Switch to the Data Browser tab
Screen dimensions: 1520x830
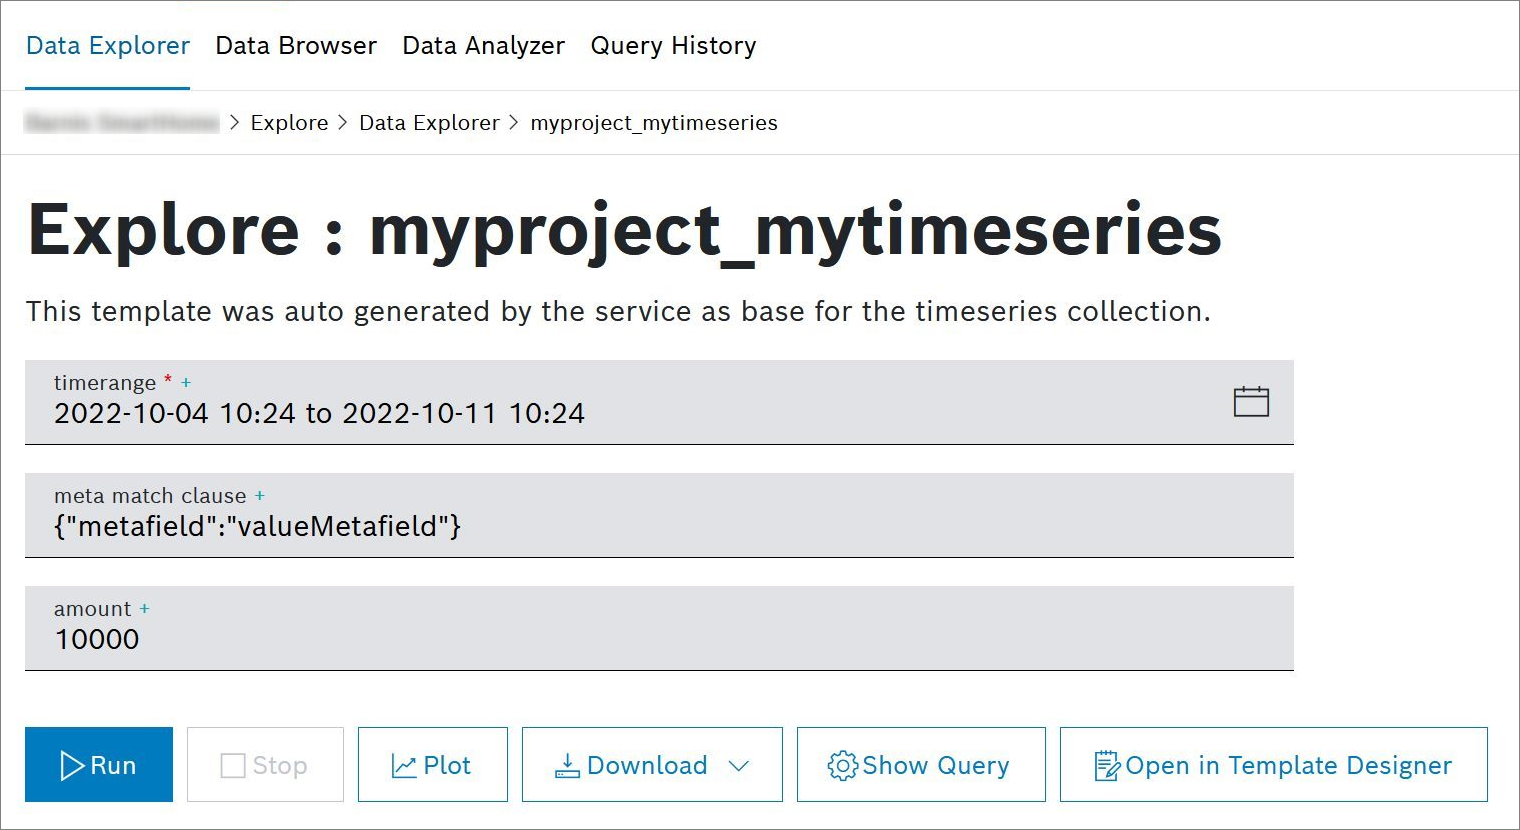click(x=296, y=46)
